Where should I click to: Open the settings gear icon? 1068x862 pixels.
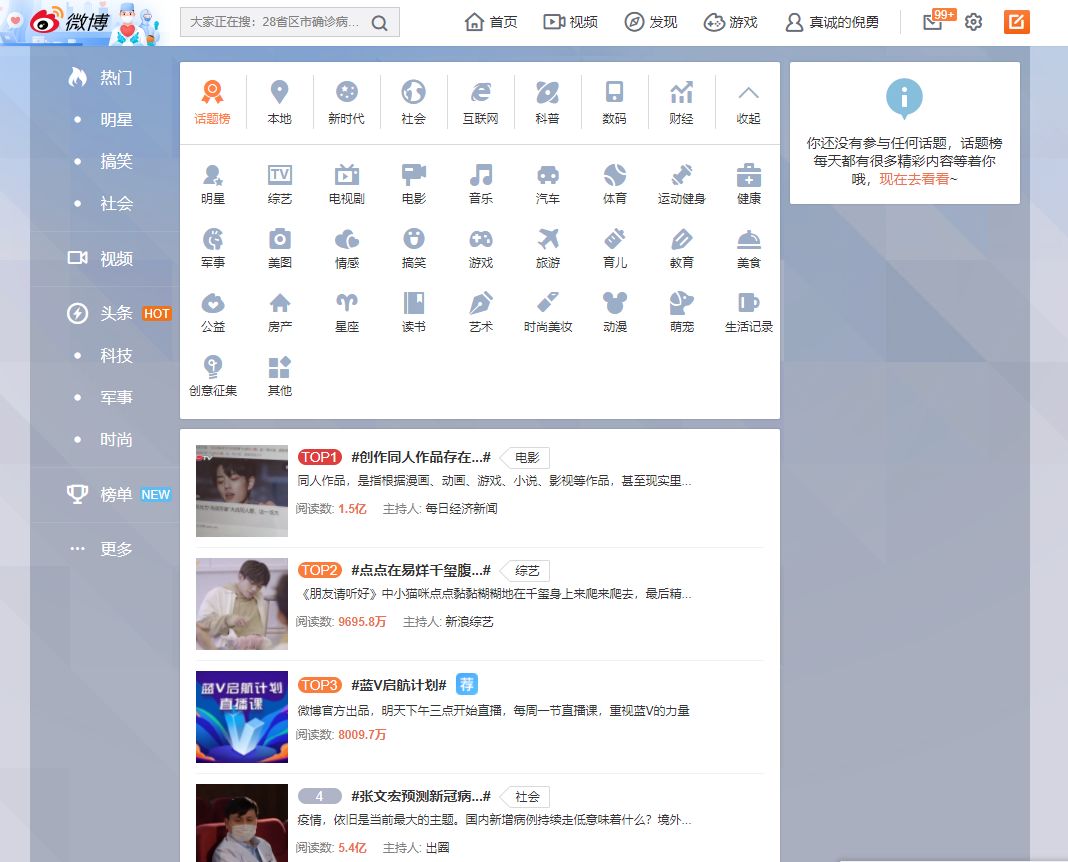[973, 22]
